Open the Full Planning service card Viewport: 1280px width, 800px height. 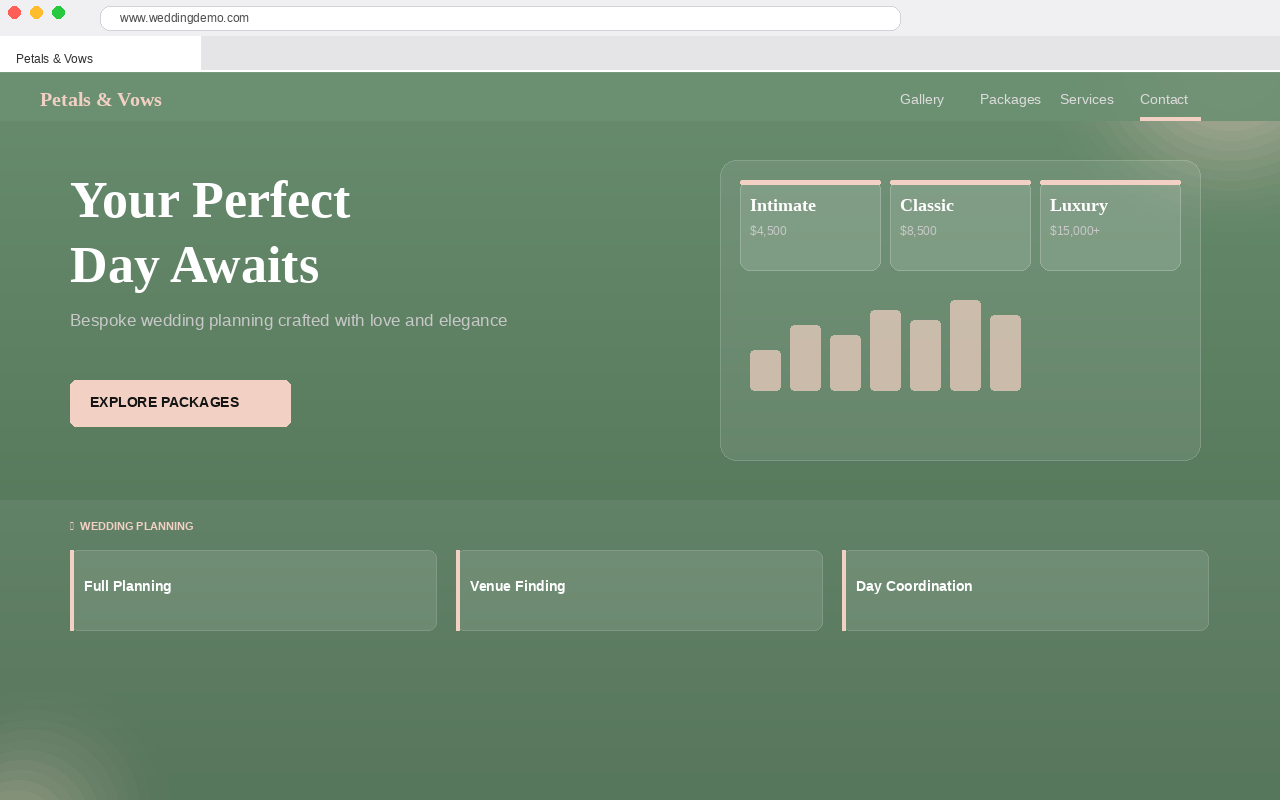point(253,590)
